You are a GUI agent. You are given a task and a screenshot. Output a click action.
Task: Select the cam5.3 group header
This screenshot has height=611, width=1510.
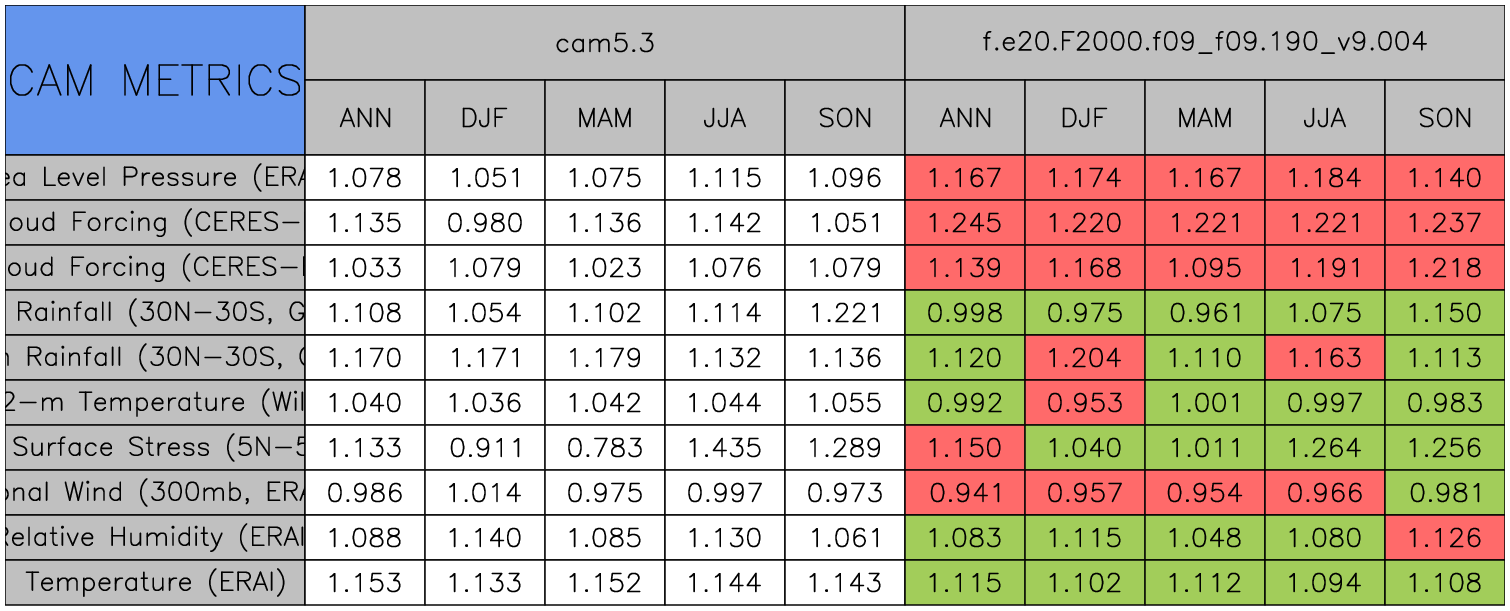point(605,43)
